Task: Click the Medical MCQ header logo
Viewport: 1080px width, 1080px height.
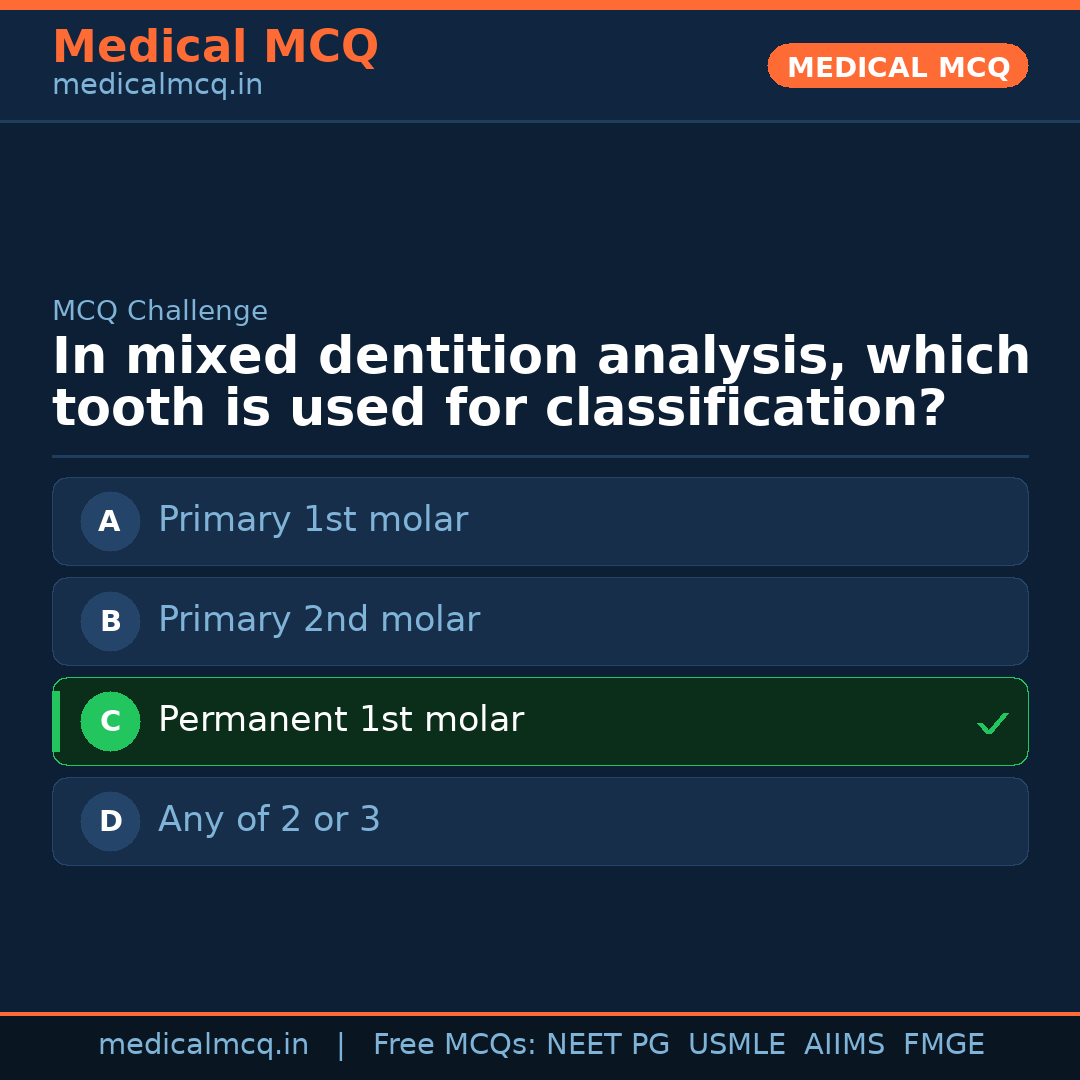Action: 215,47
